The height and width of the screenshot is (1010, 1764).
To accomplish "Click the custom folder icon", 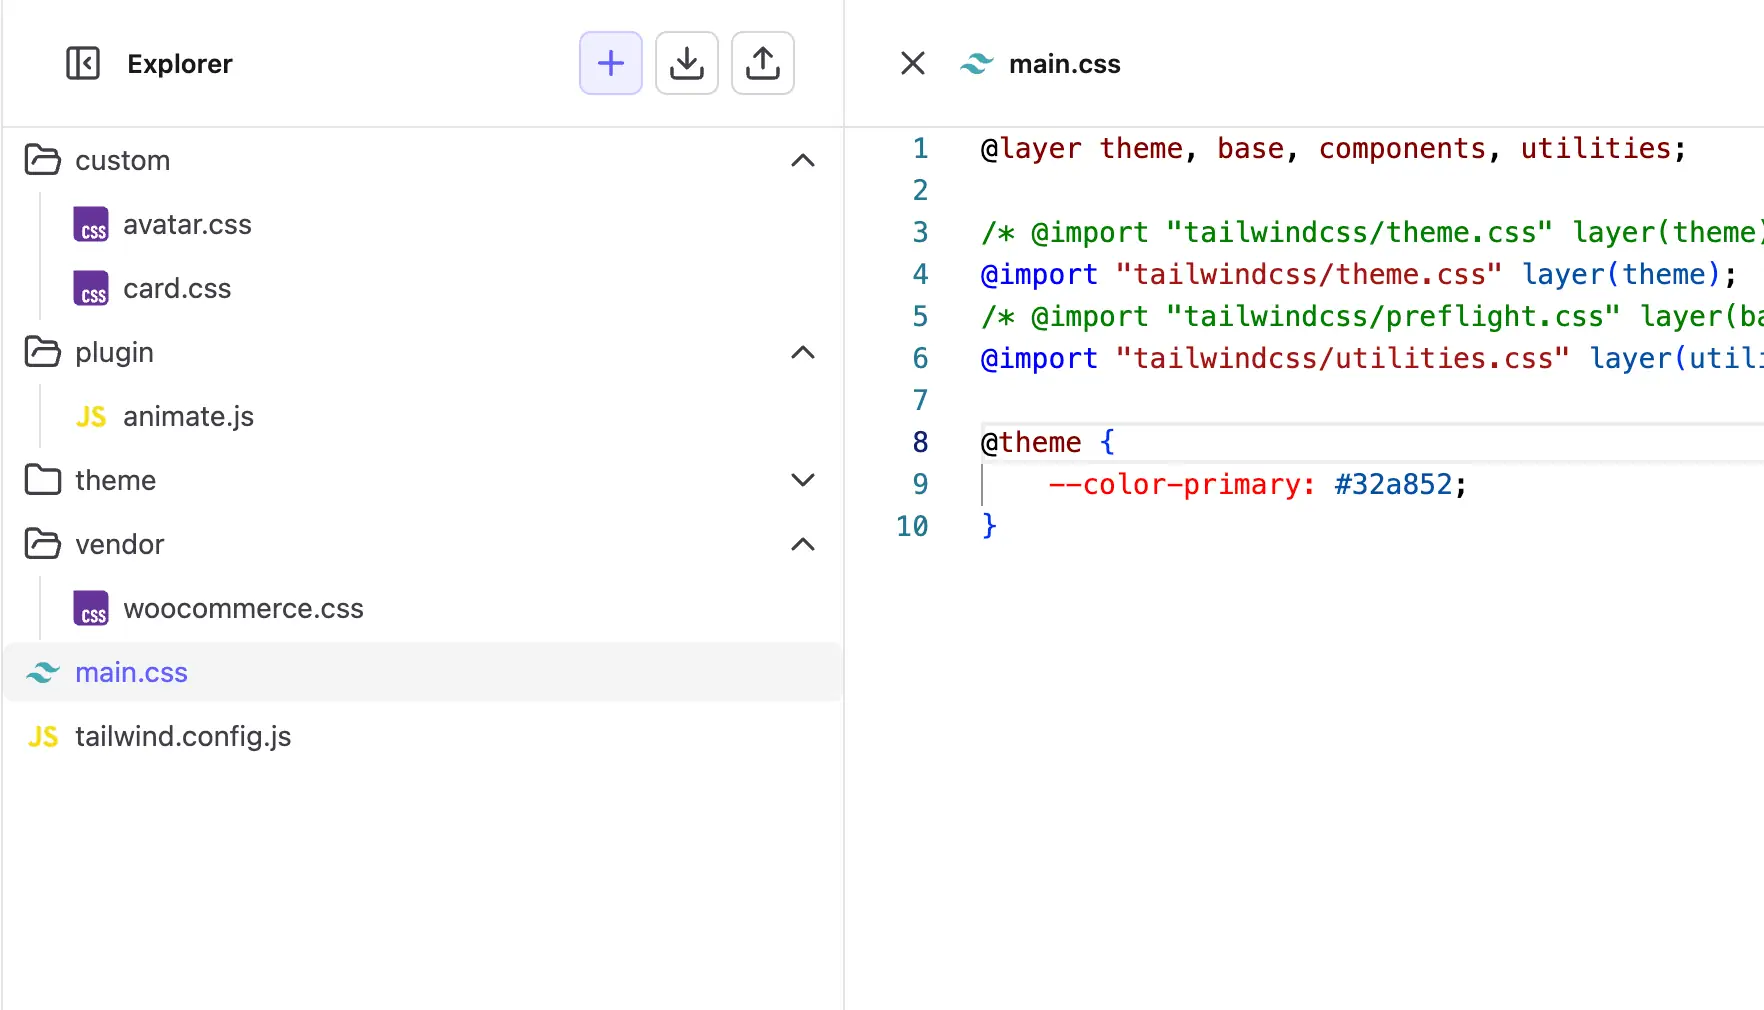I will click(41, 160).
